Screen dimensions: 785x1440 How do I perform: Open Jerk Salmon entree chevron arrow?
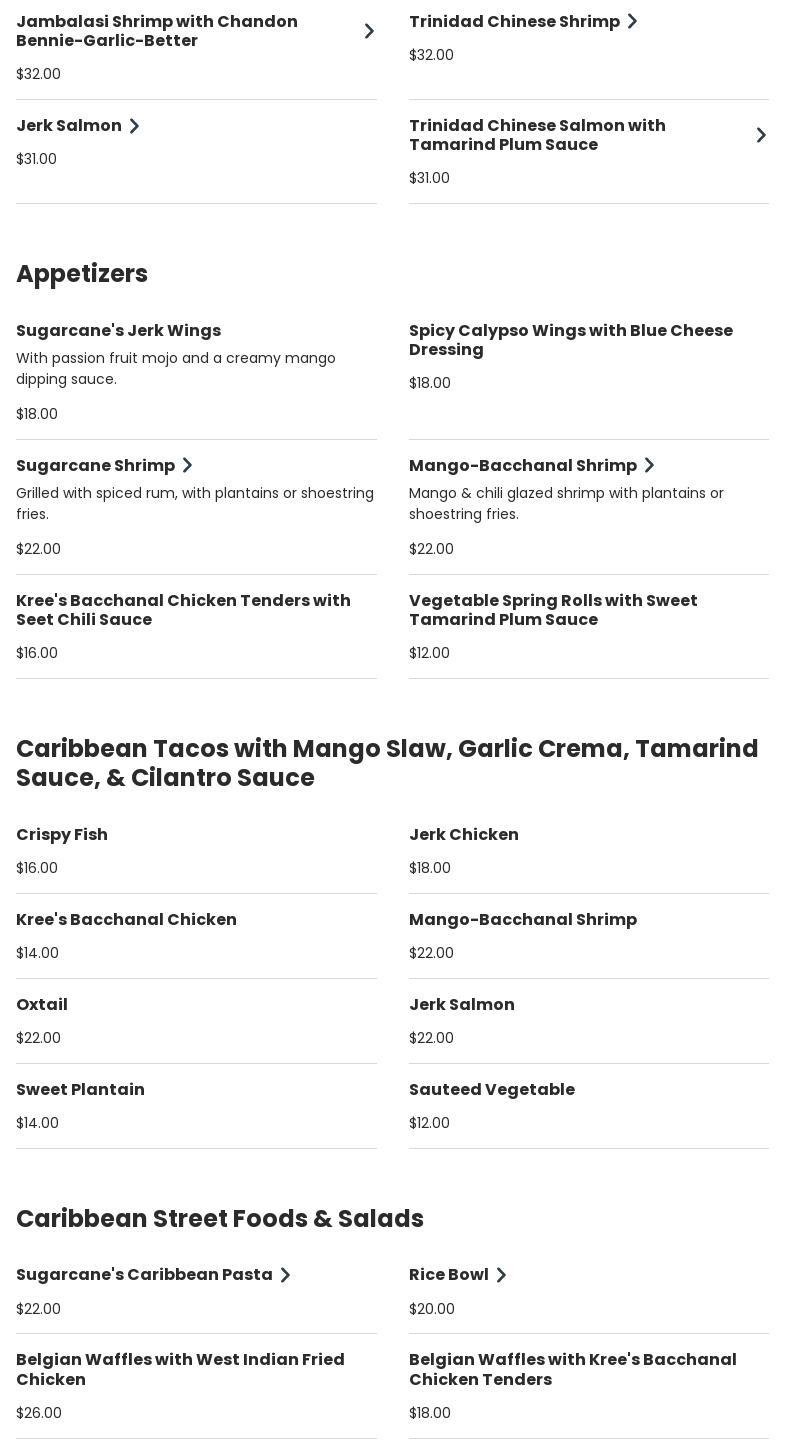(x=134, y=126)
